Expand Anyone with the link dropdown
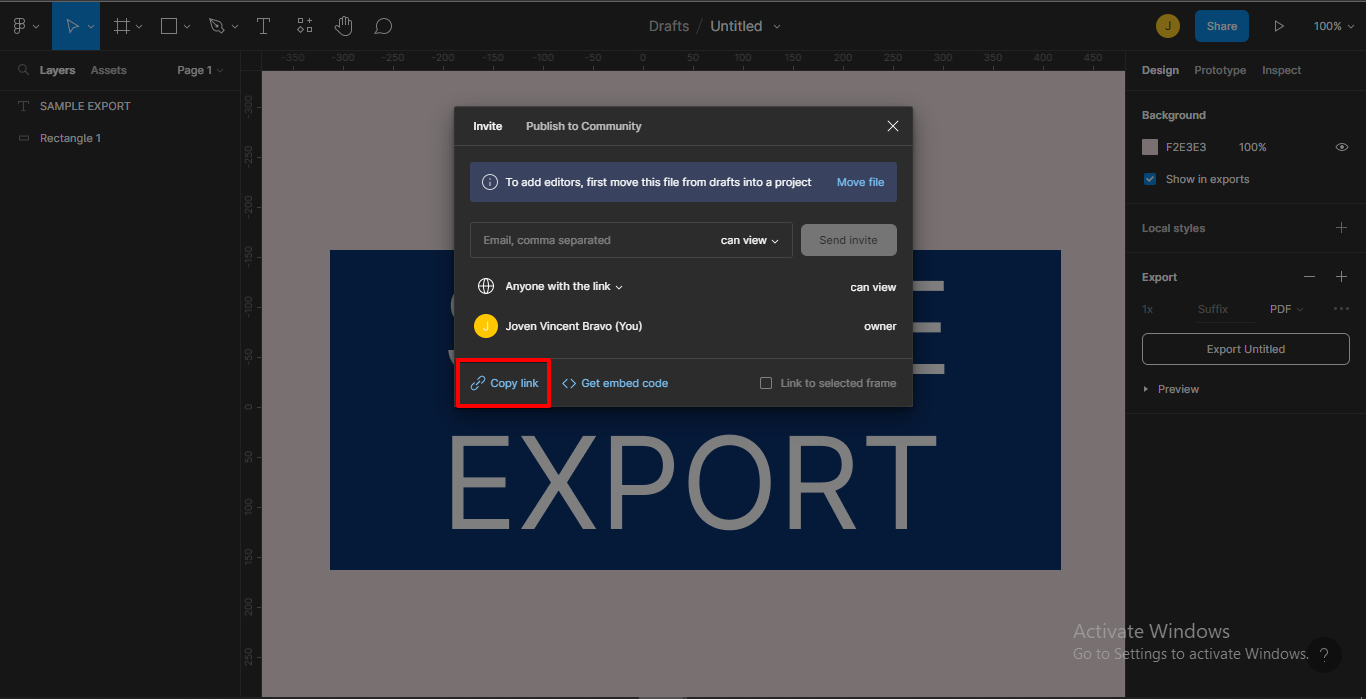The image size is (1366, 699). point(563,287)
